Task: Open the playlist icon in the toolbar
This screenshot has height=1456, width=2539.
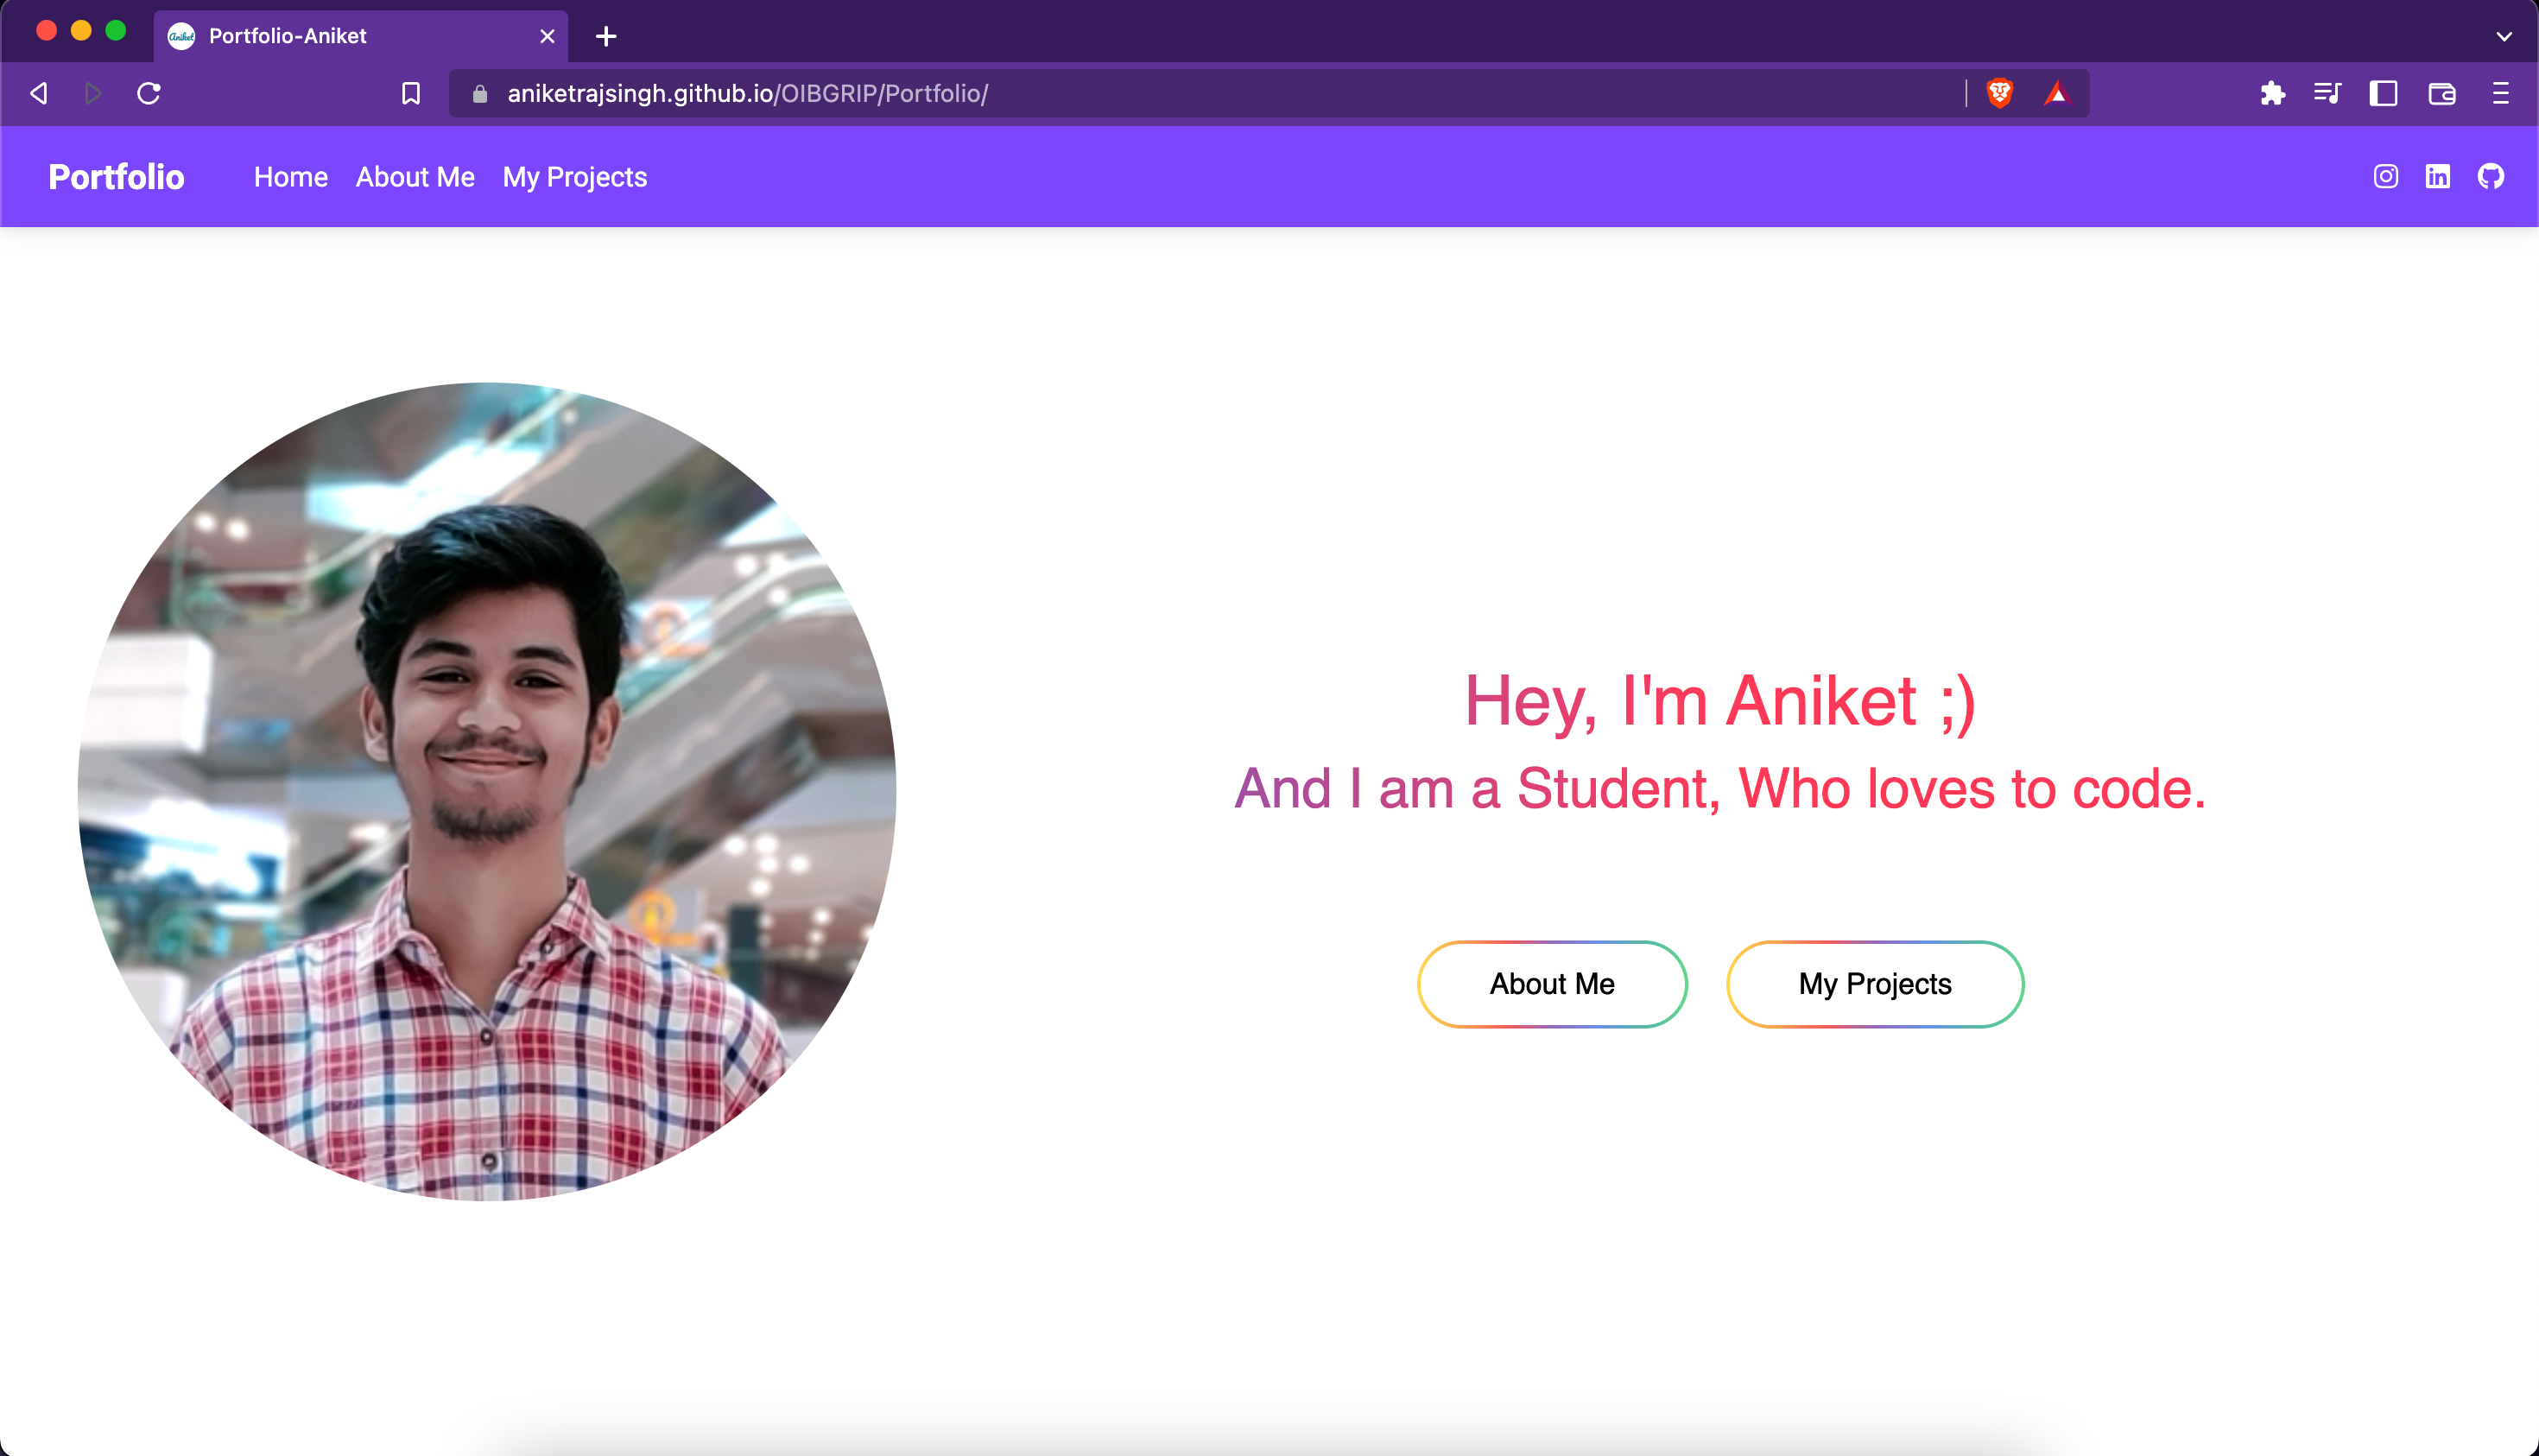Action: pyautogui.click(x=2327, y=93)
